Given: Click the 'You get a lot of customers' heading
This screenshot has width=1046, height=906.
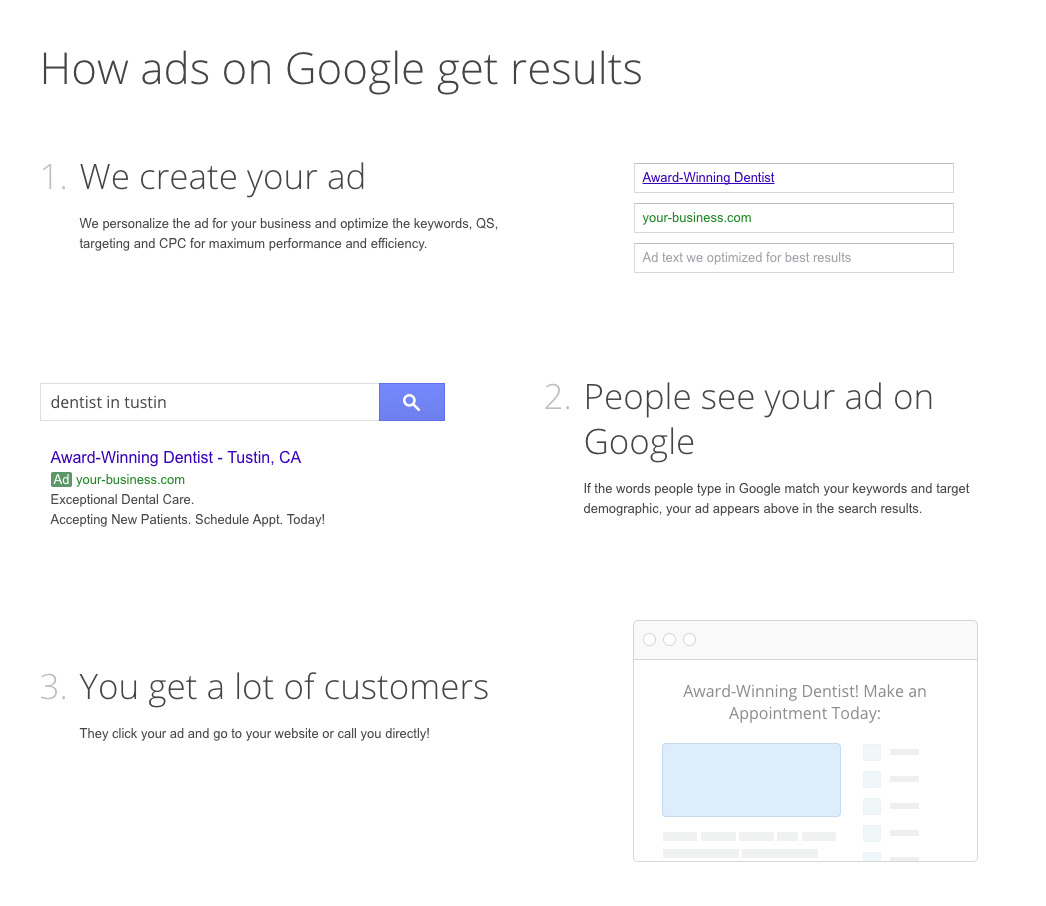Looking at the screenshot, I should (x=284, y=687).
